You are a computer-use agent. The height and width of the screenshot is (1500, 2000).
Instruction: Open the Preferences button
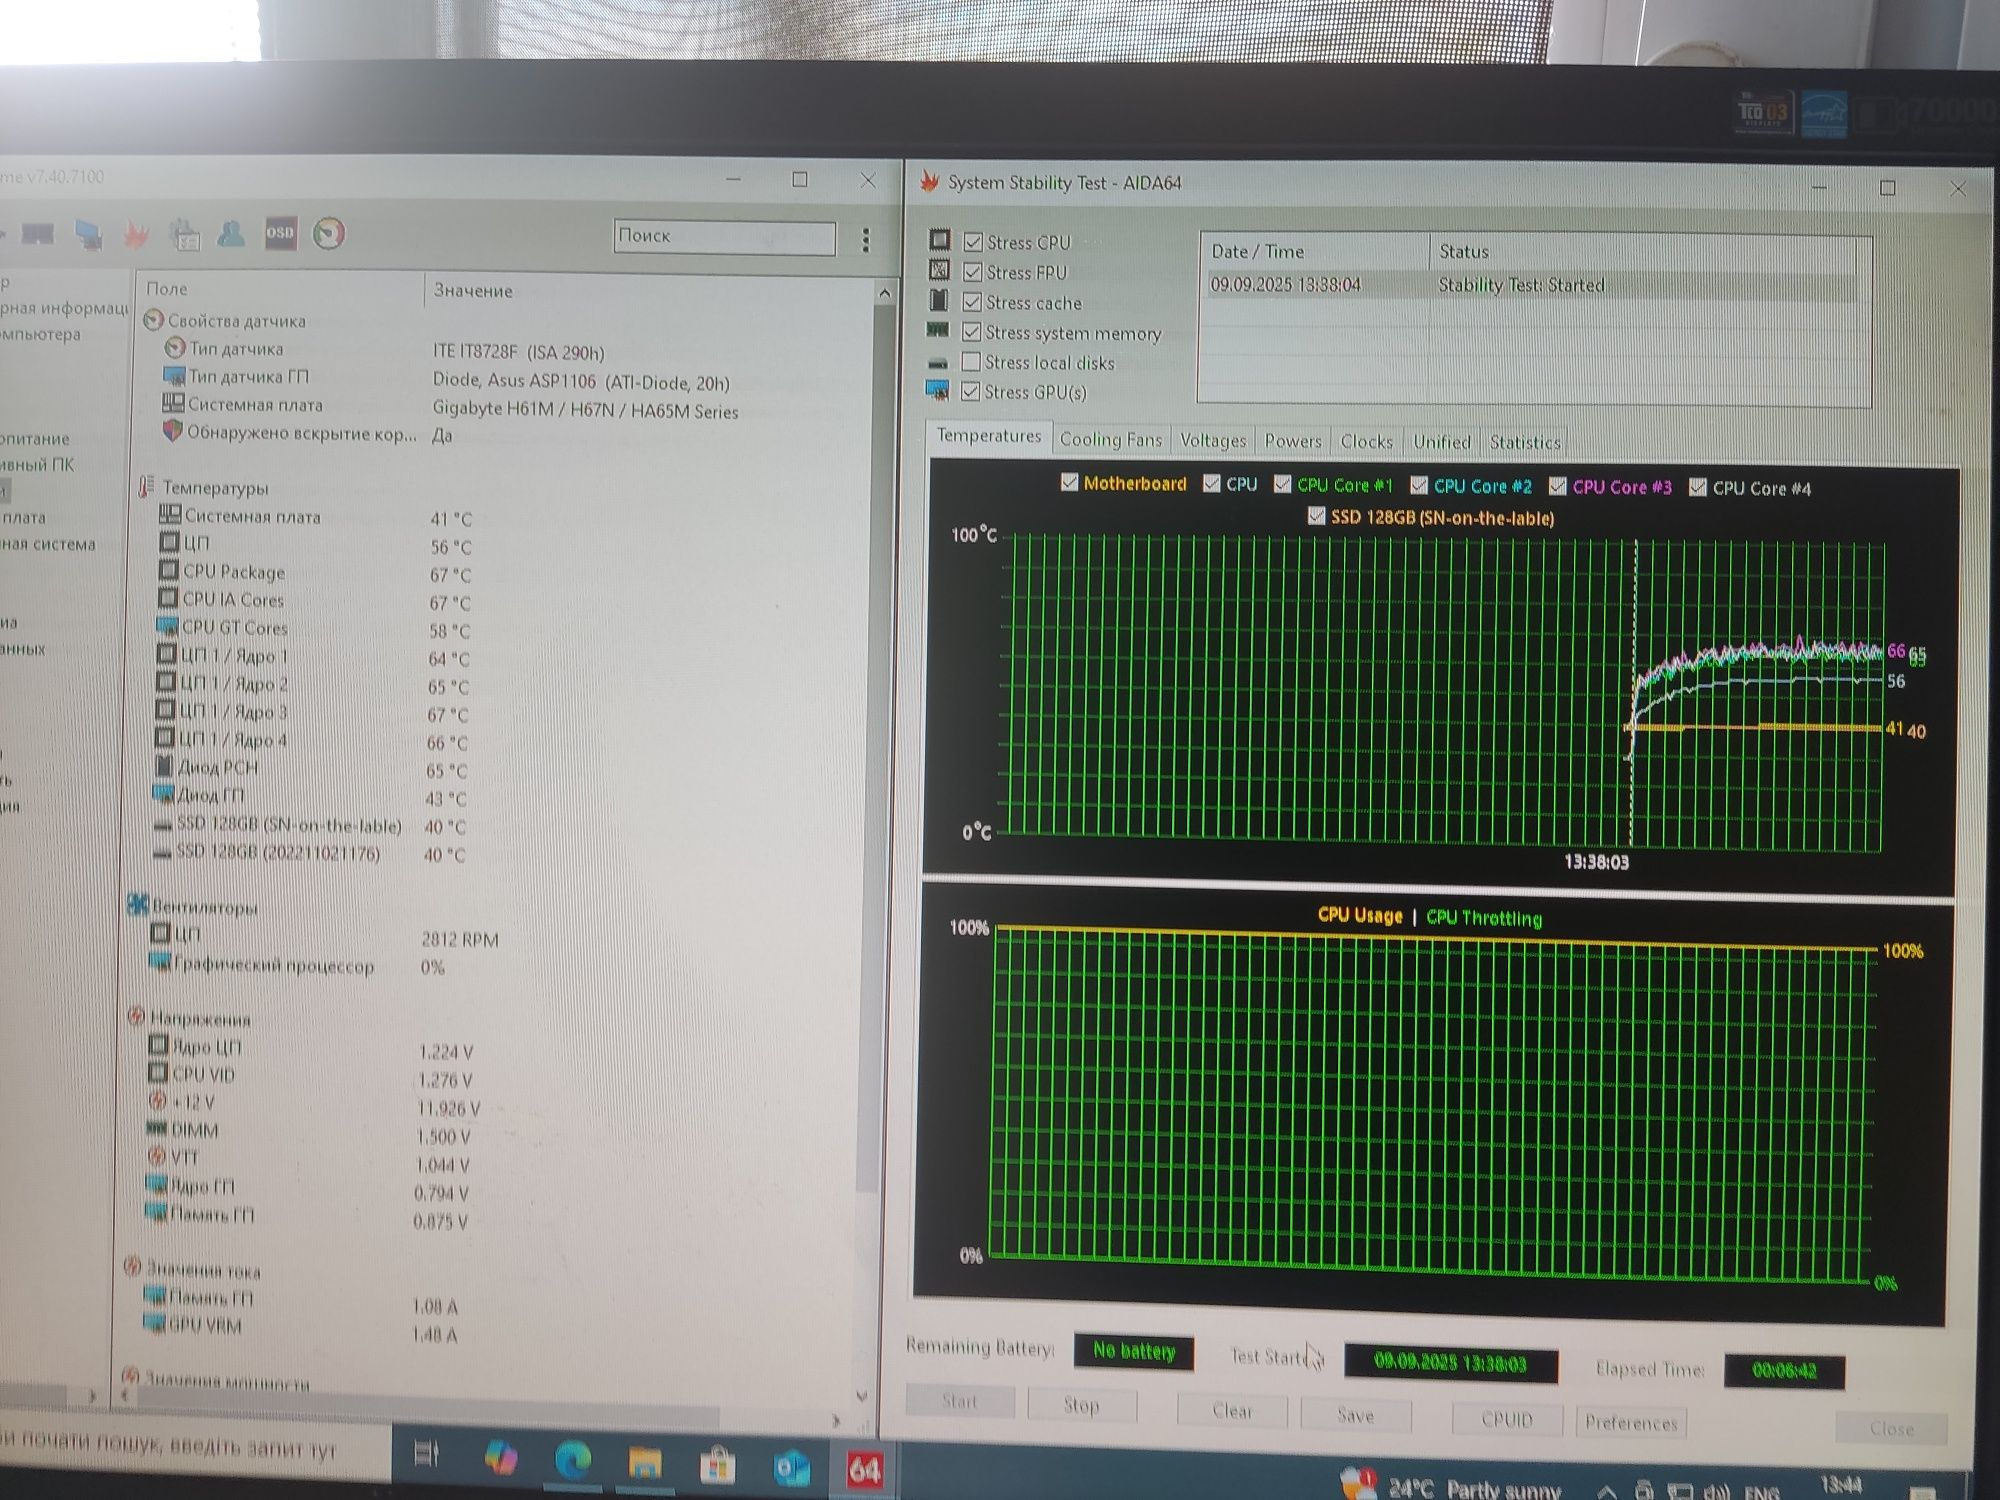tap(1631, 1422)
